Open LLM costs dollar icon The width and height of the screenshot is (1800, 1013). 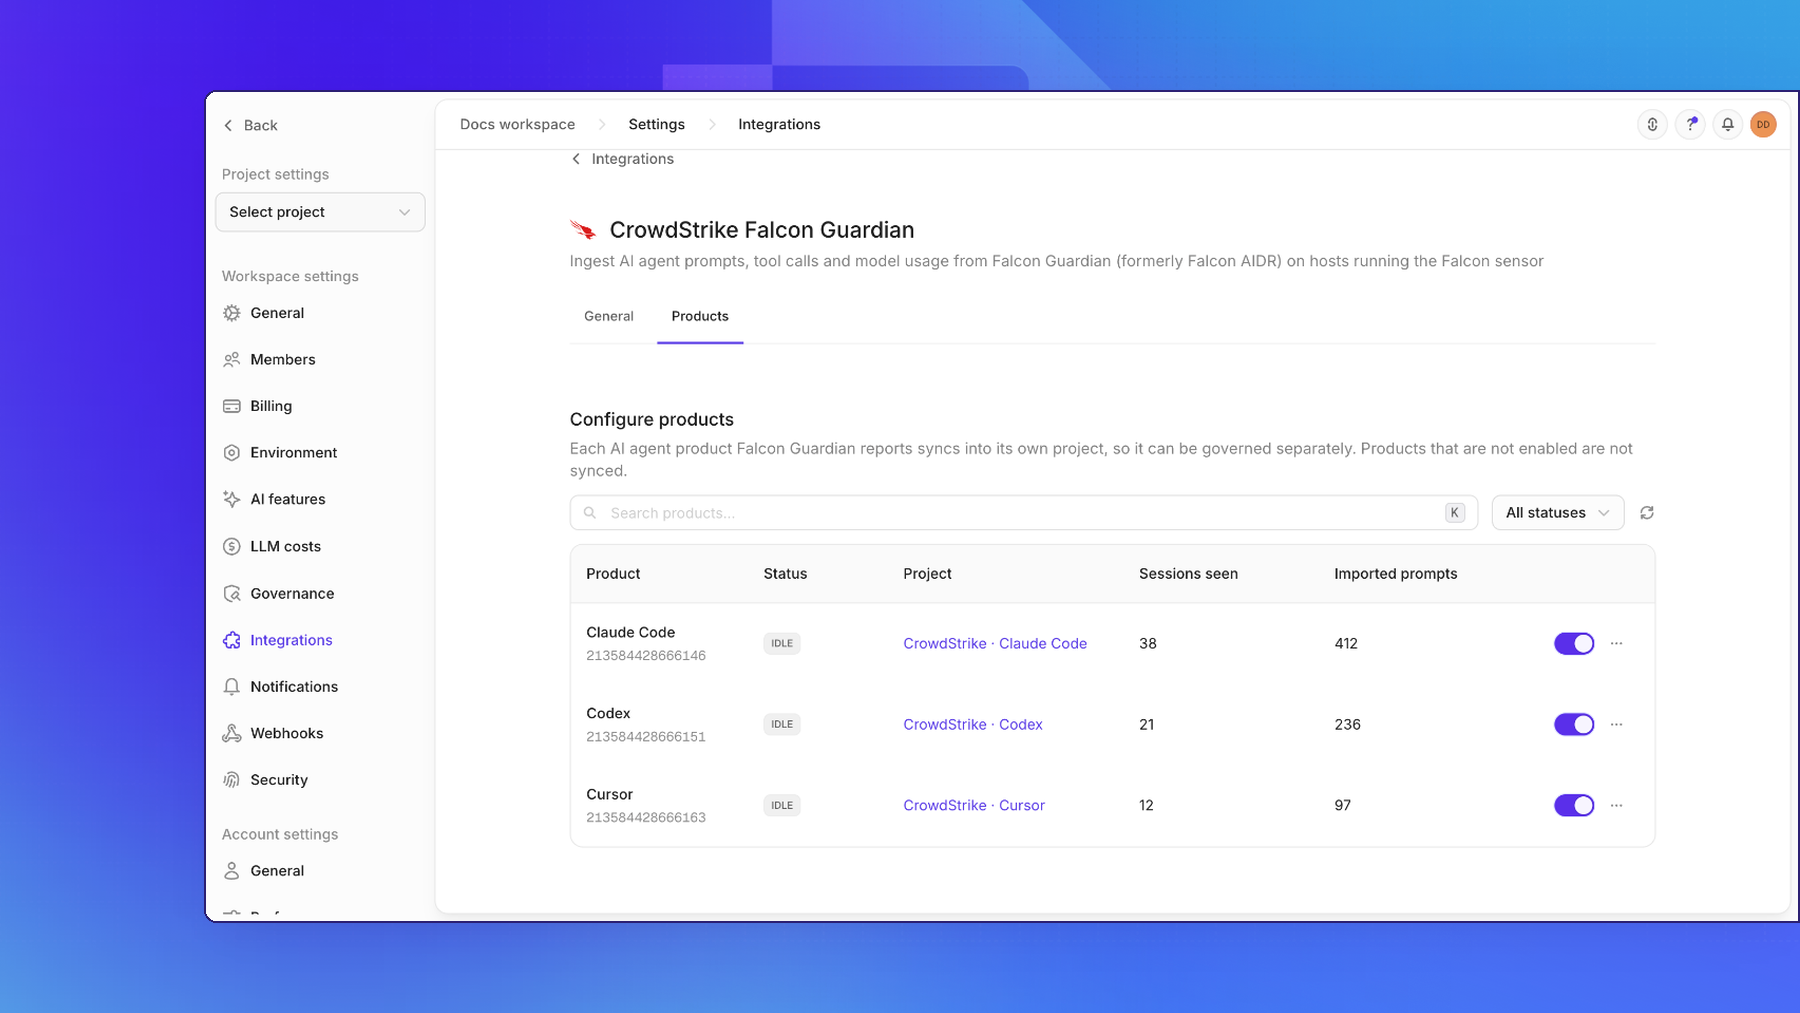click(232, 546)
